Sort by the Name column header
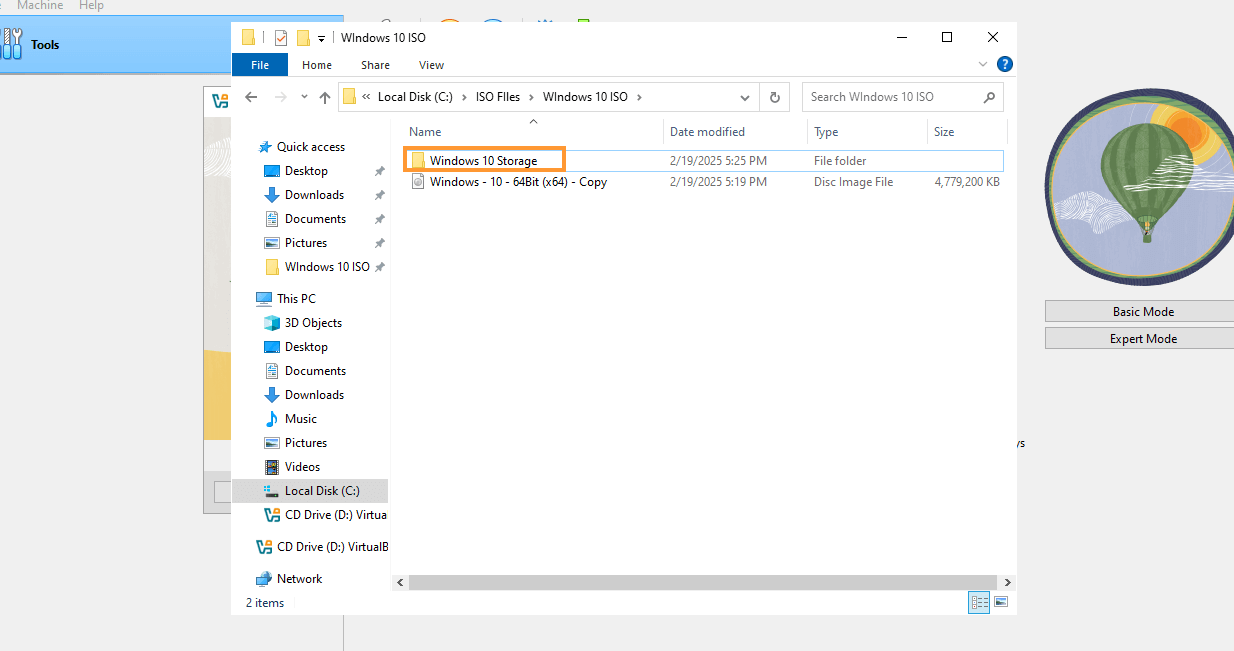 tap(425, 132)
